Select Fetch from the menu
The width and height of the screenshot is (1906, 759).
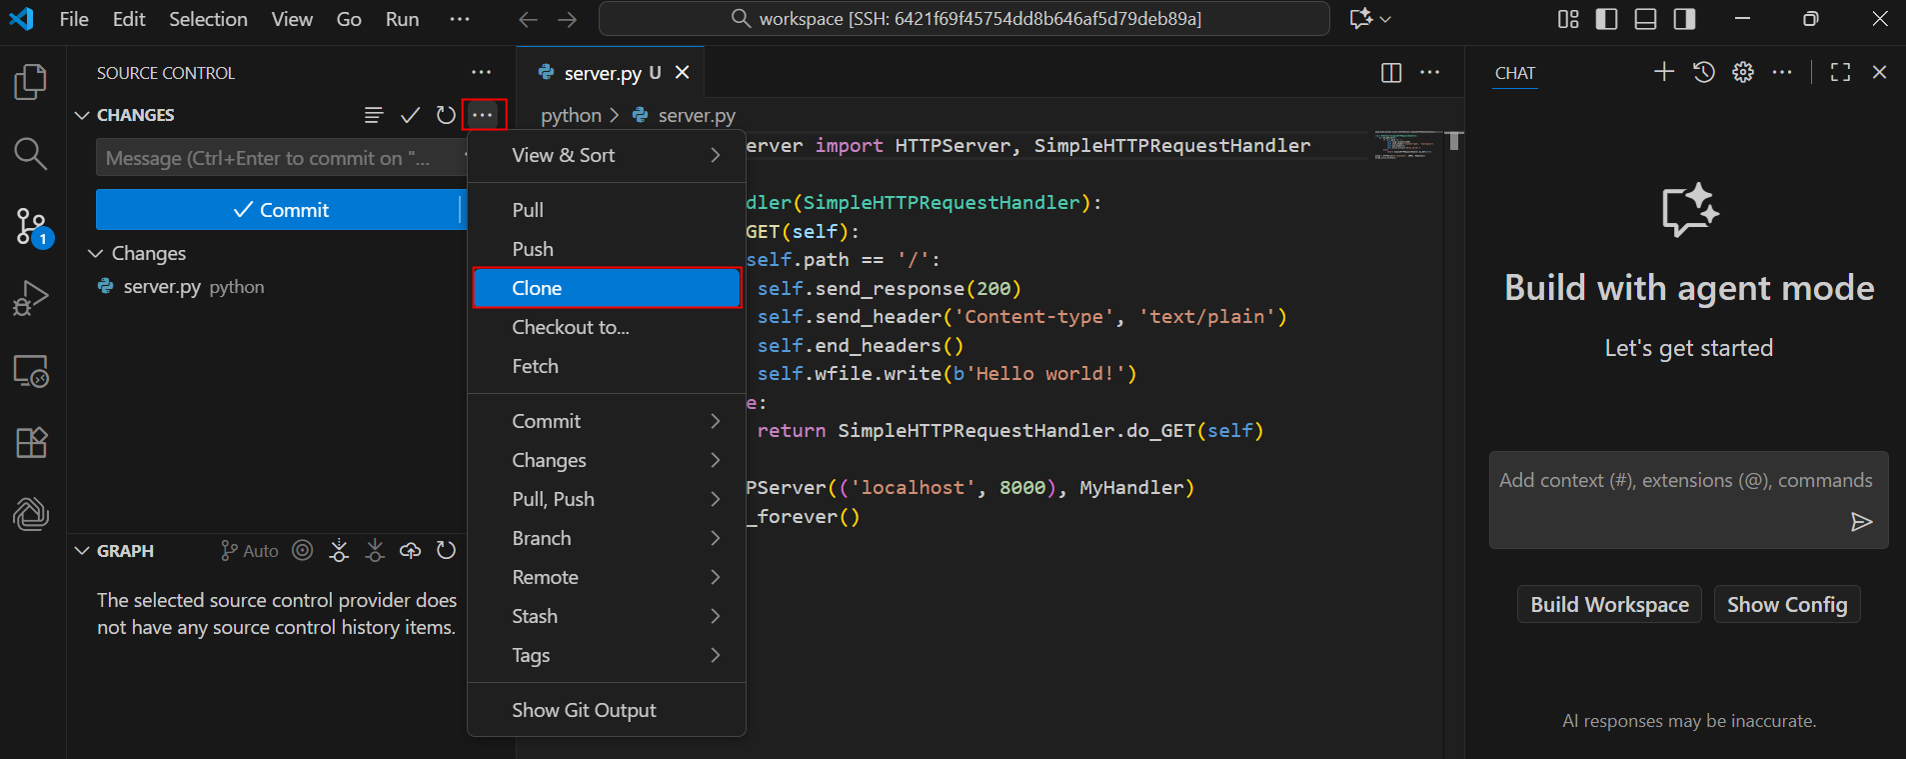(x=607, y=366)
